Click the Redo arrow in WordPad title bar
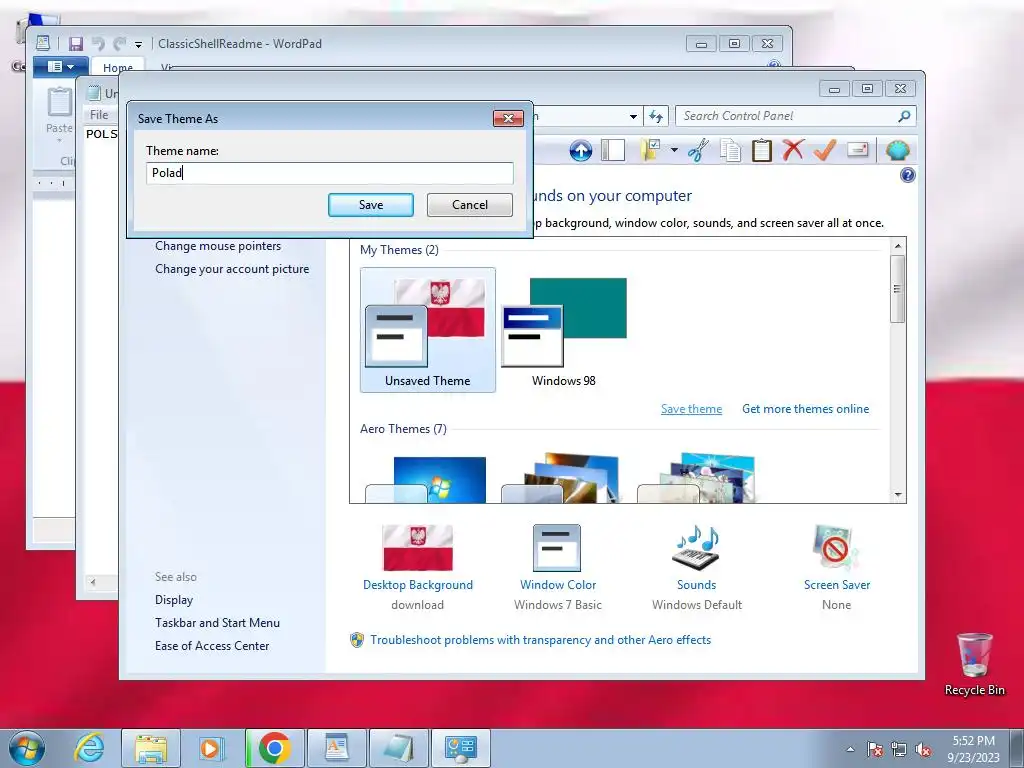 pos(119,44)
